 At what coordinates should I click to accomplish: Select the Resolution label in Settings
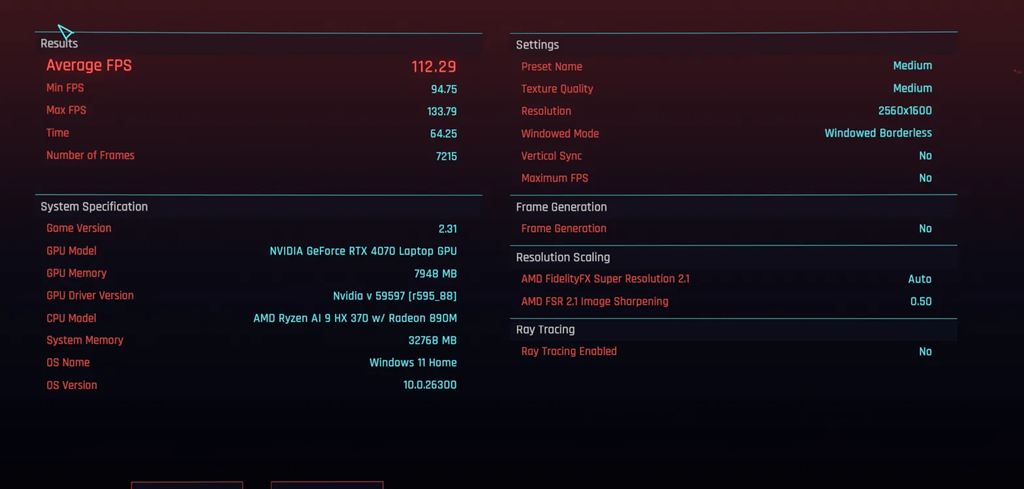click(546, 111)
